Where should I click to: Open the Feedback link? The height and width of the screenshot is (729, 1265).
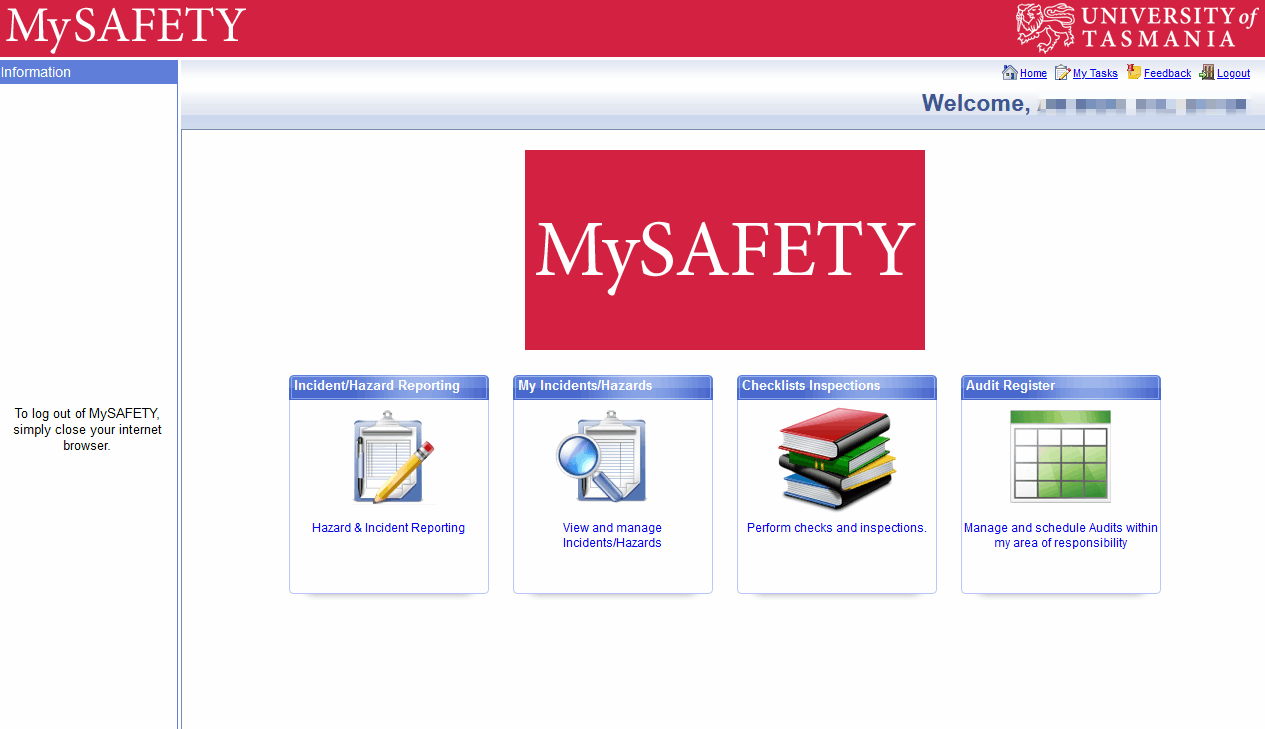pos(1167,73)
